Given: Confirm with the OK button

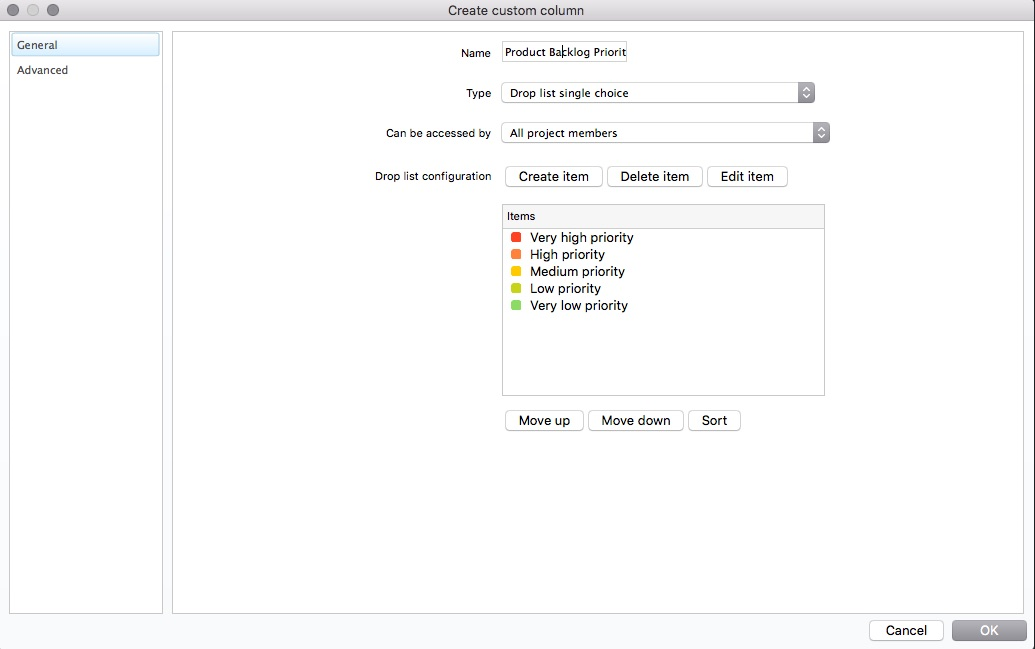Looking at the screenshot, I should [x=988, y=630].
